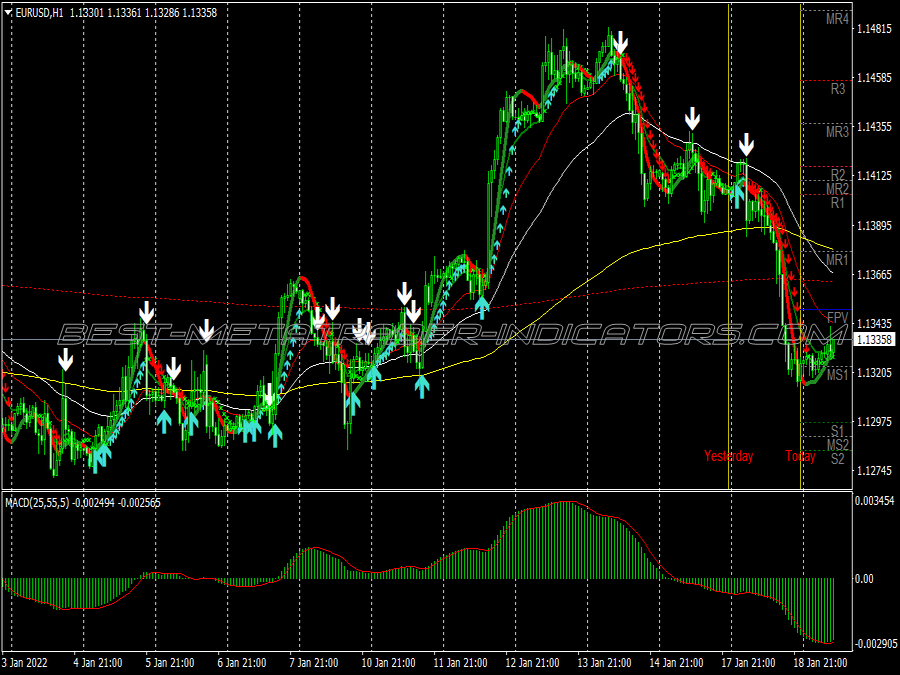This screenshot has height=675, width=900.
Task: Click the 3 Jan 2022 date label
Action: [25, 663]
